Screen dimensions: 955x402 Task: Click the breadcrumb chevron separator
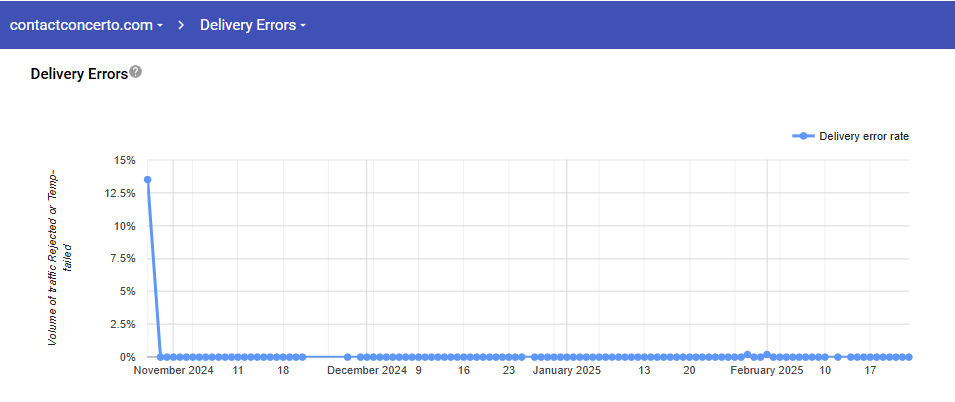181,25
